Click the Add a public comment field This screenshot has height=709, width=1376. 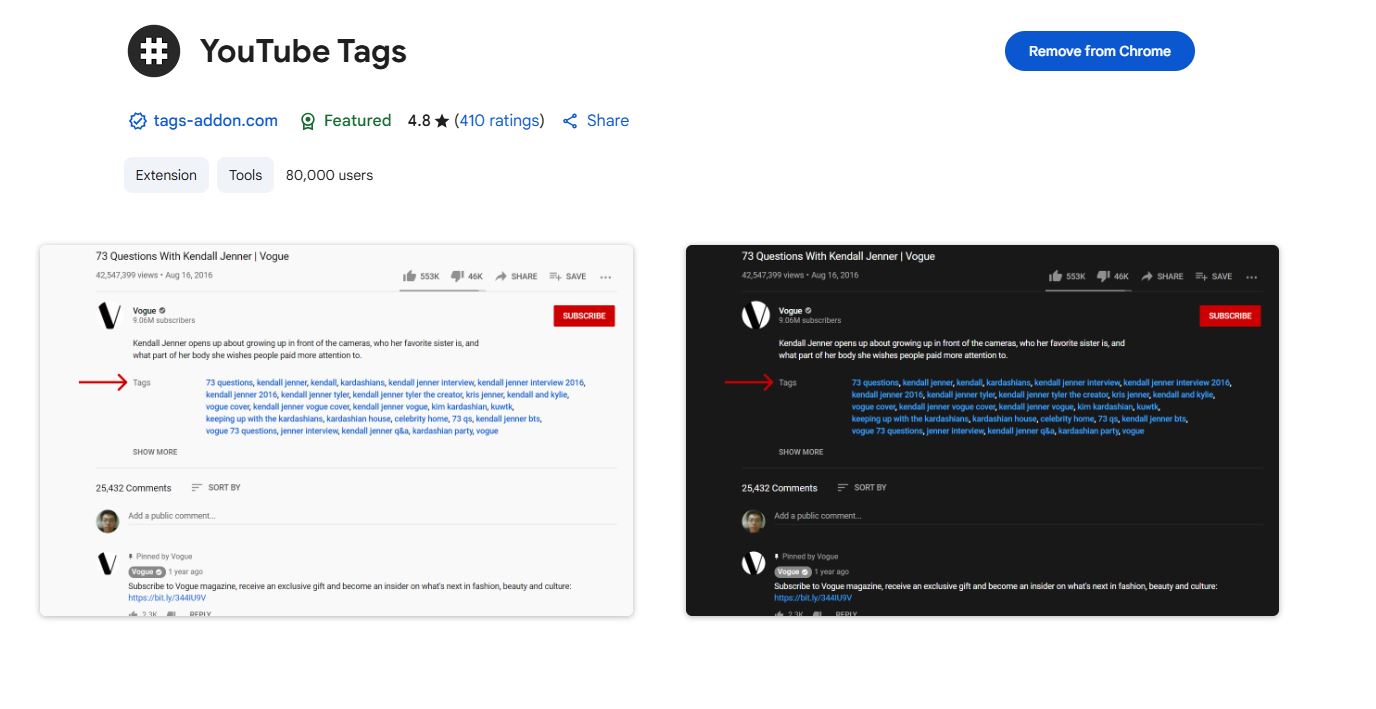click(173, 515)
